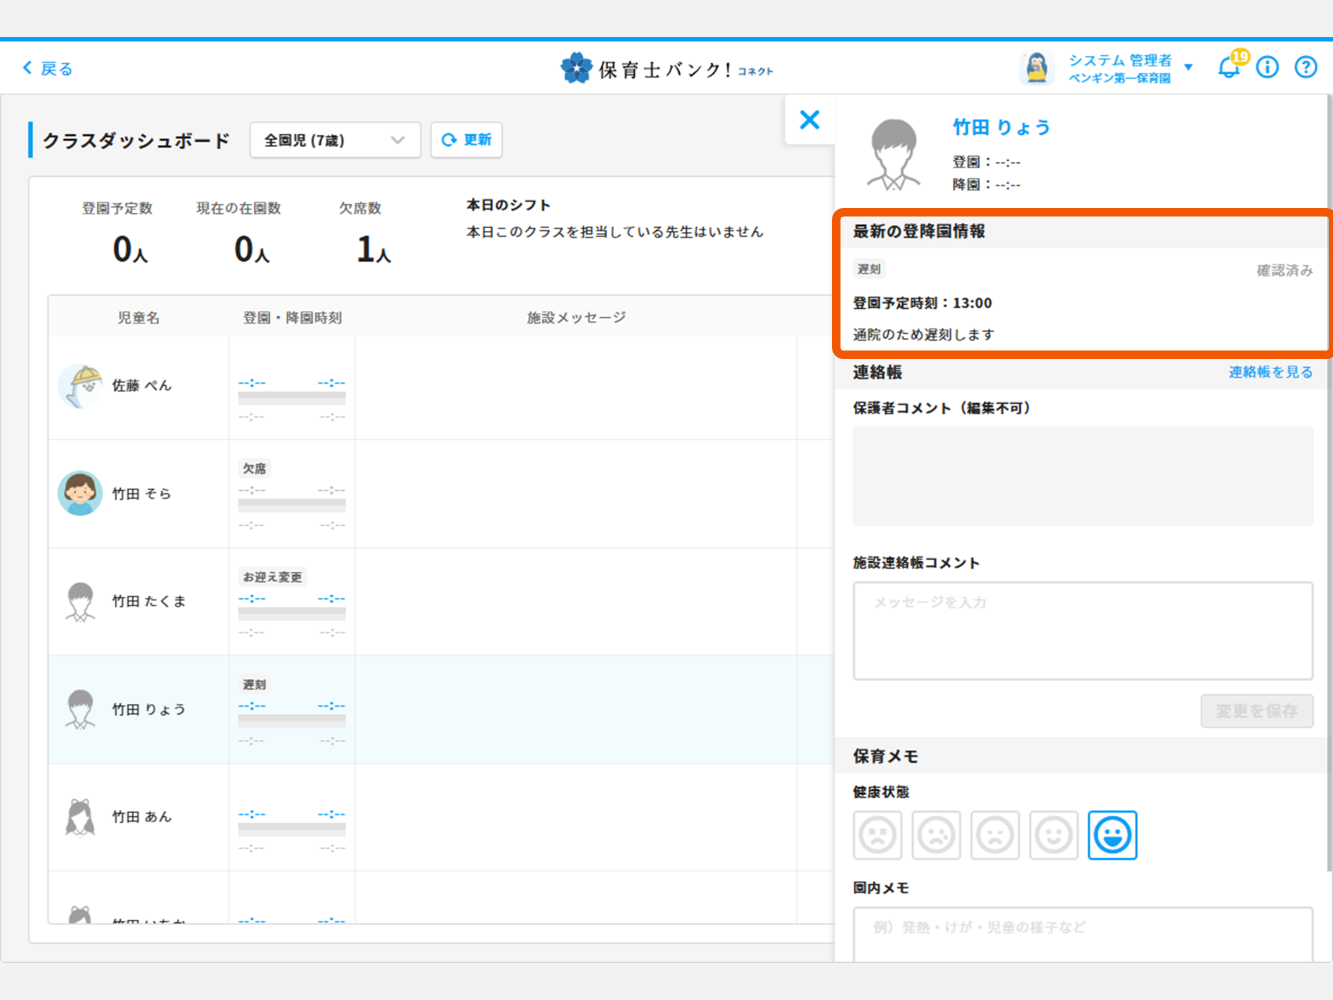The image size is (1333, 1000).
Task: Click the system administrator penguin avatar
Action: 1036,68
